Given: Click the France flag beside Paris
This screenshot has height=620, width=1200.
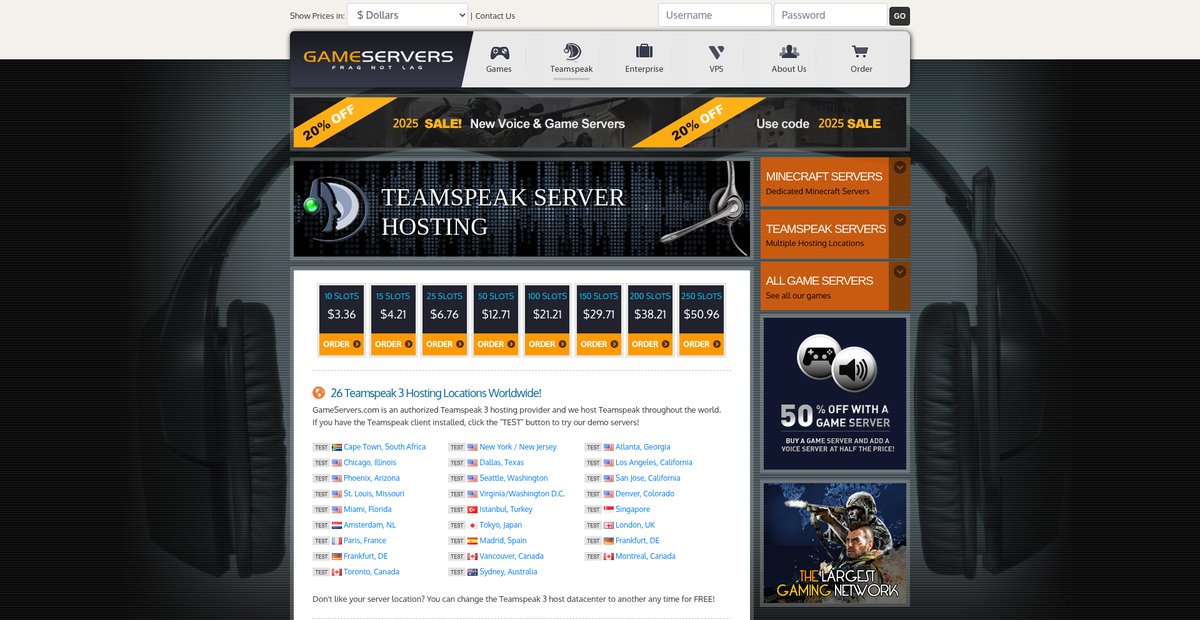Looking at the screenshot, I should [x=337, y=540].
